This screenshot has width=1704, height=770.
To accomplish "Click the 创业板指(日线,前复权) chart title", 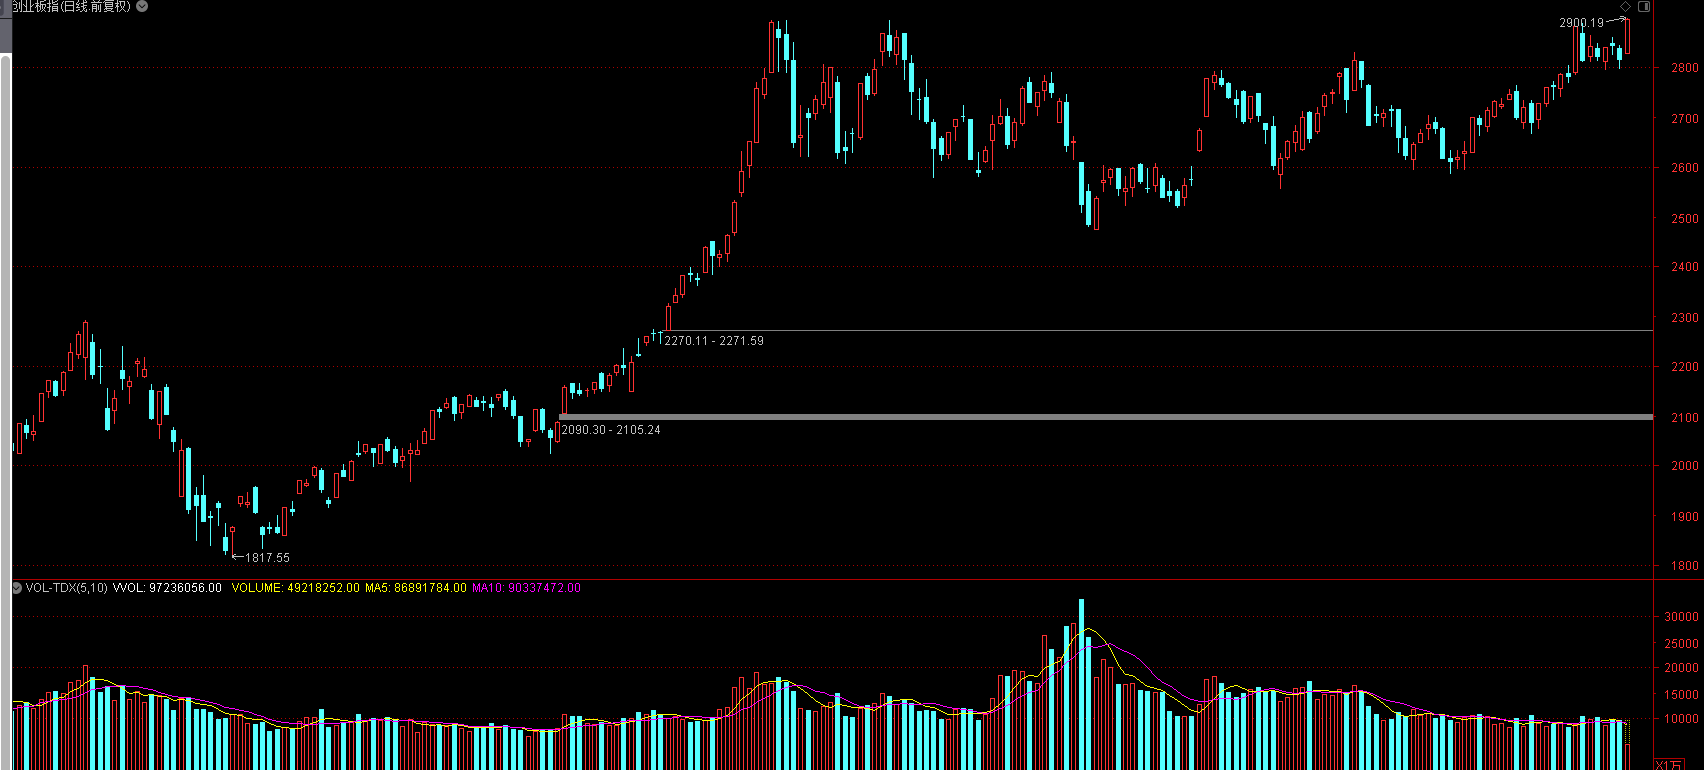I will (72, 6).
